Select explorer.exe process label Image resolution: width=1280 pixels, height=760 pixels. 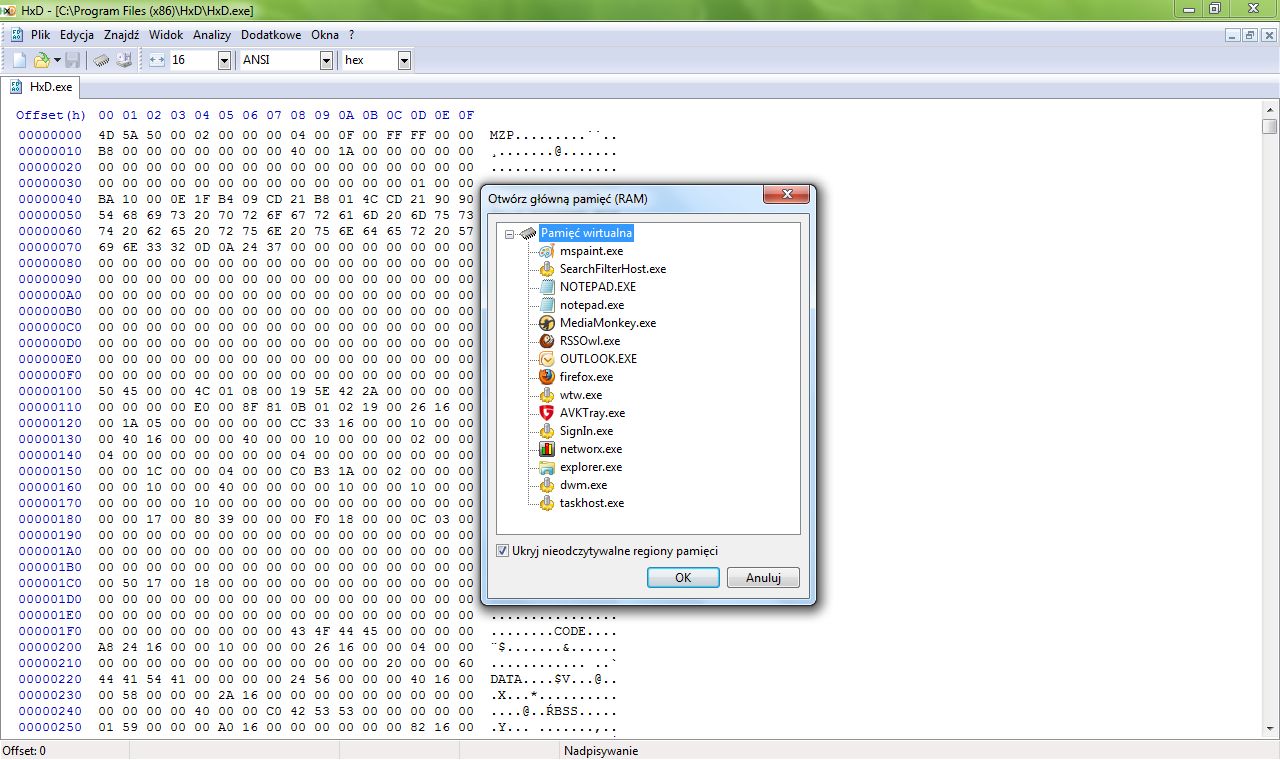pyautogui.click(x=591, y=467)
